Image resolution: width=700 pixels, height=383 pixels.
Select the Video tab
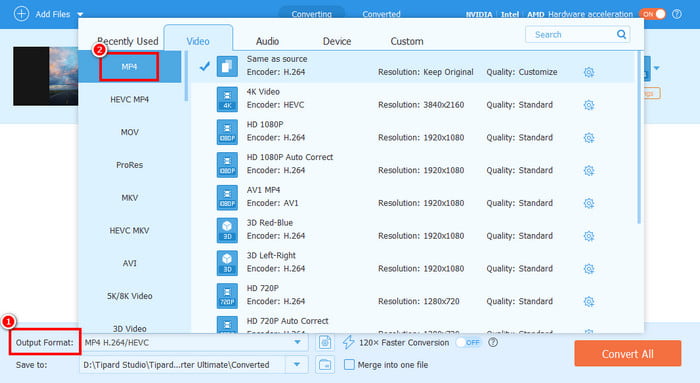(198, 41)
